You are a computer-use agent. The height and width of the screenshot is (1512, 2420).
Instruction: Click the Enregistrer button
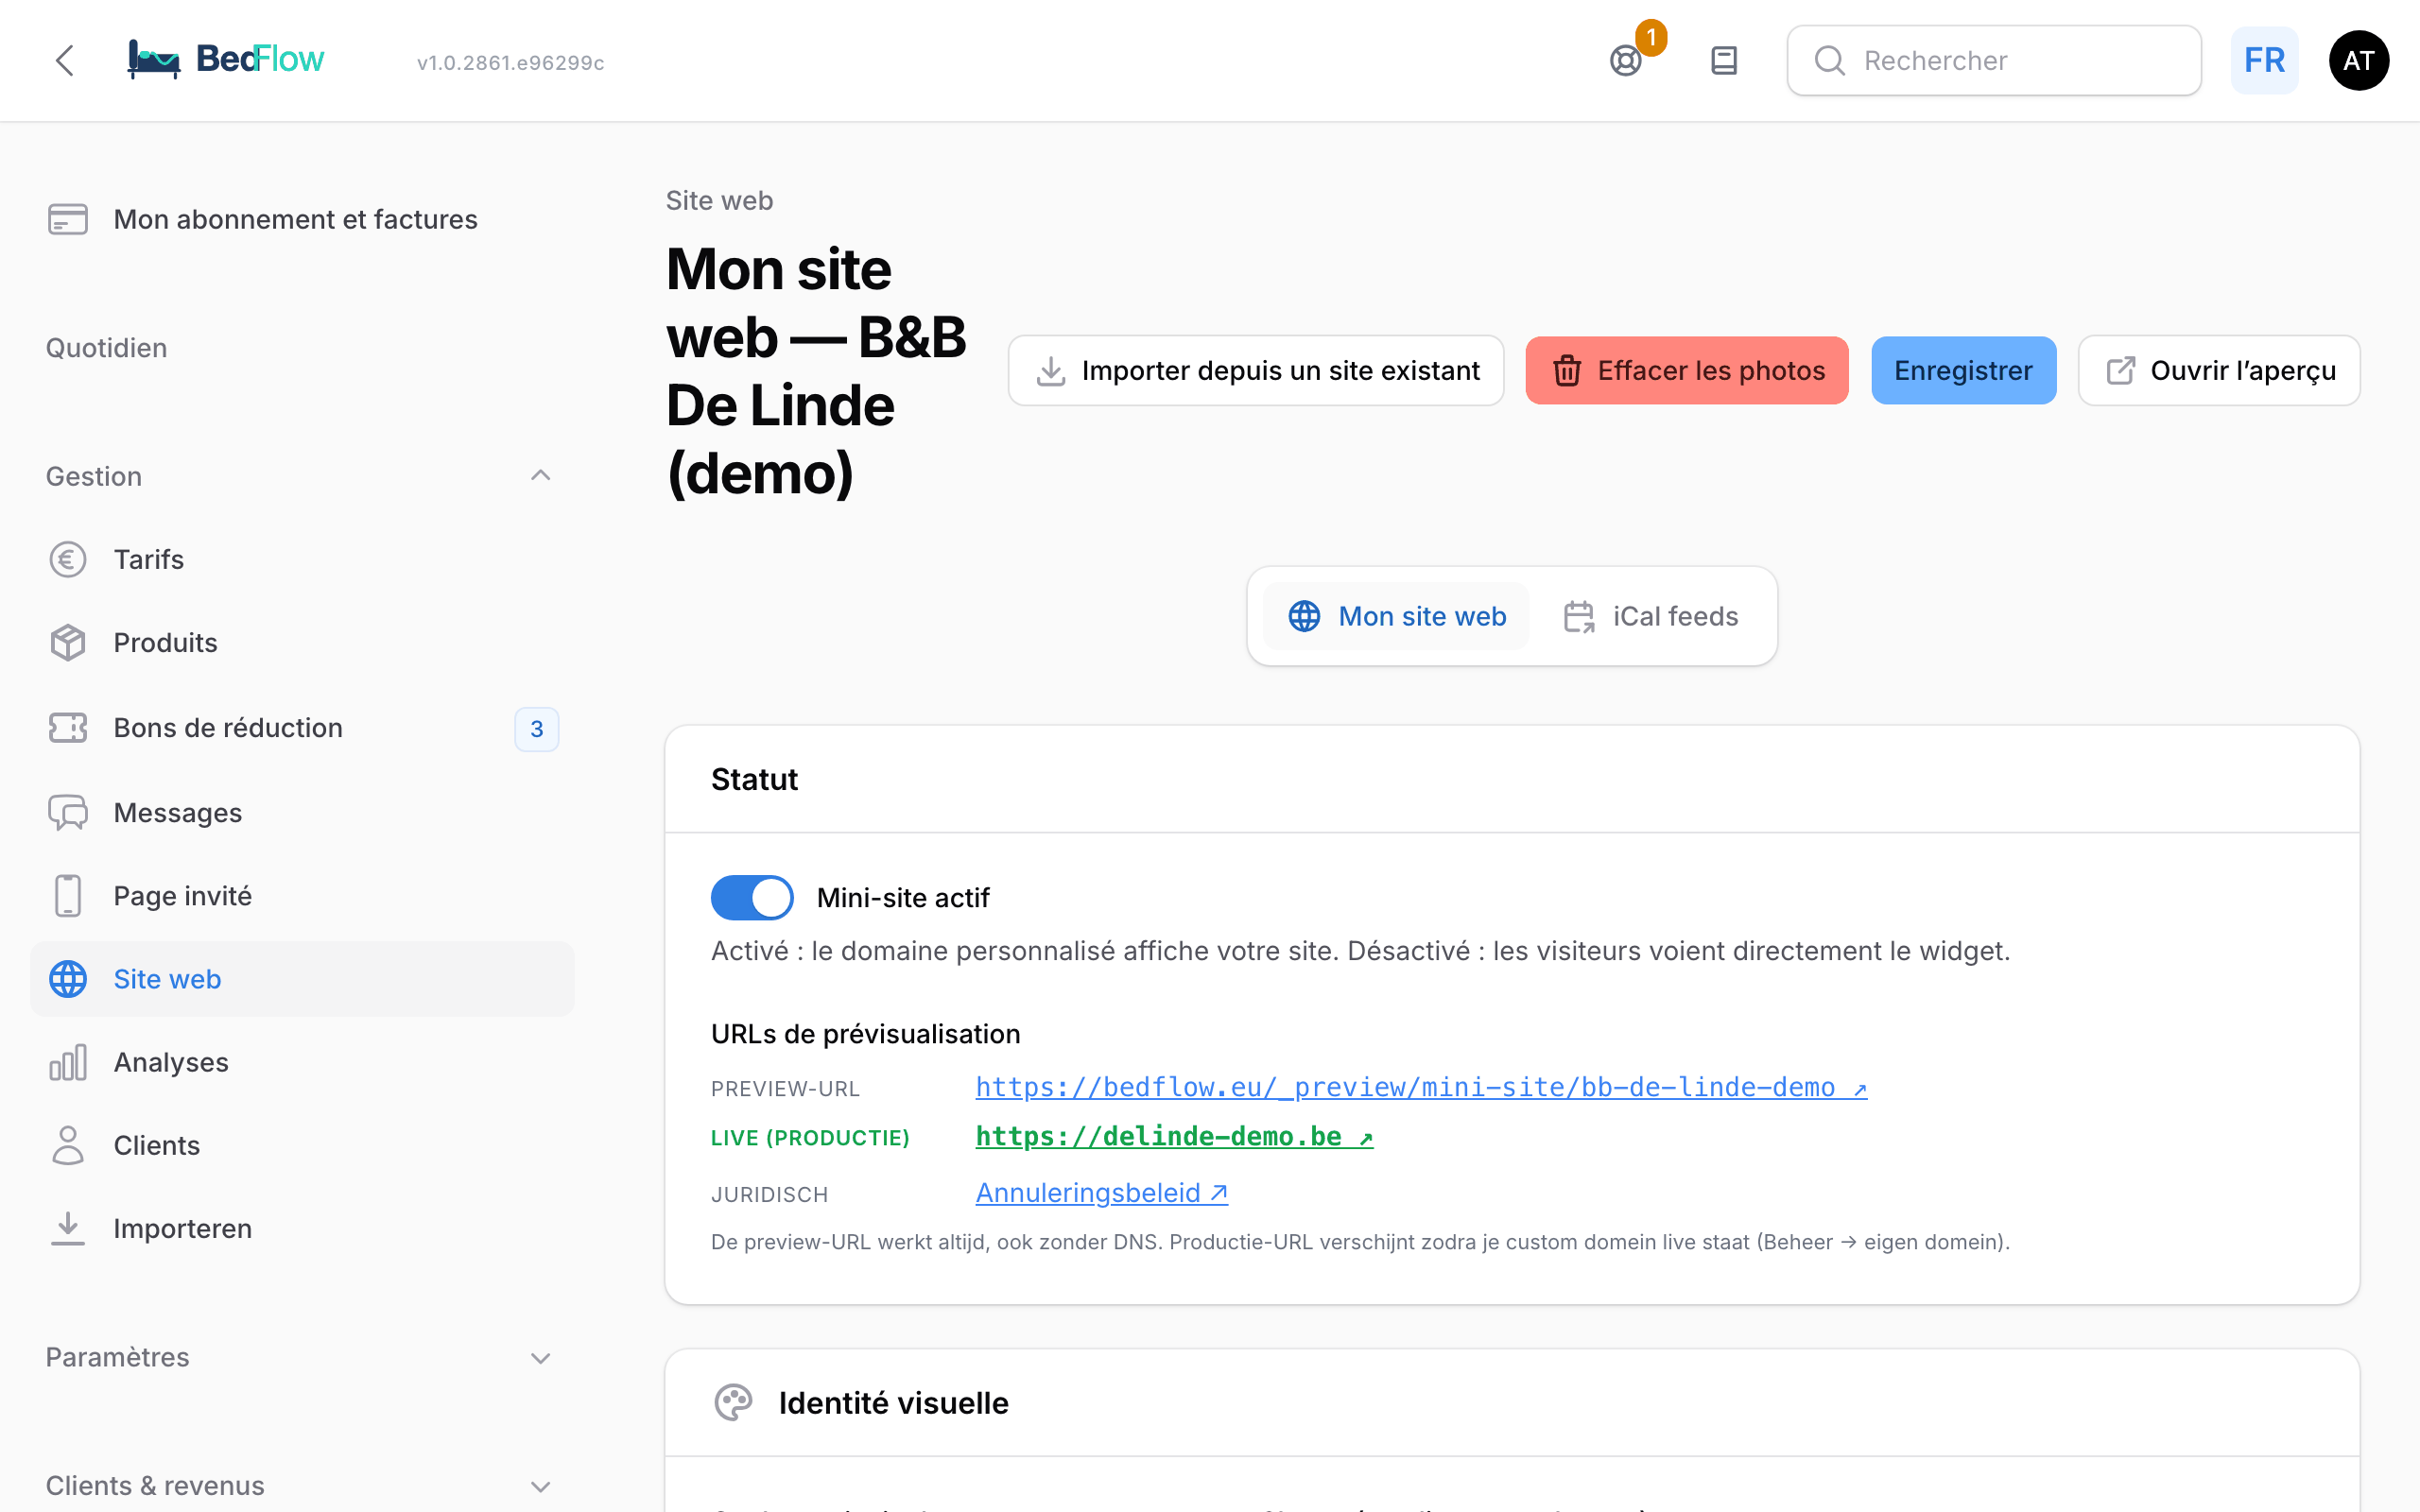pos(1963,370)
